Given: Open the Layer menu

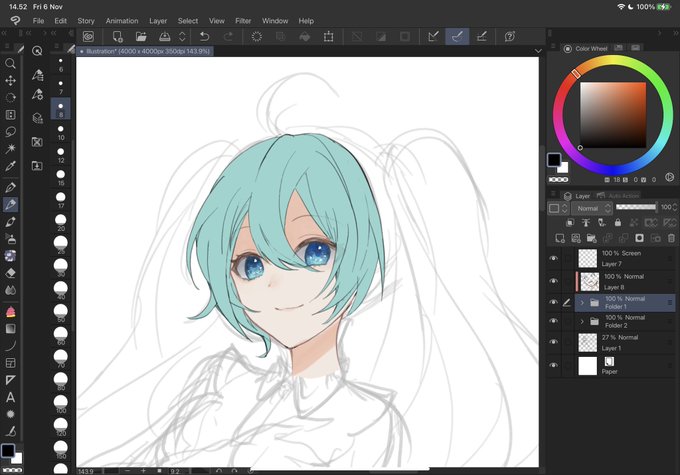Looking at the screenshot, I should click(158, 21).
